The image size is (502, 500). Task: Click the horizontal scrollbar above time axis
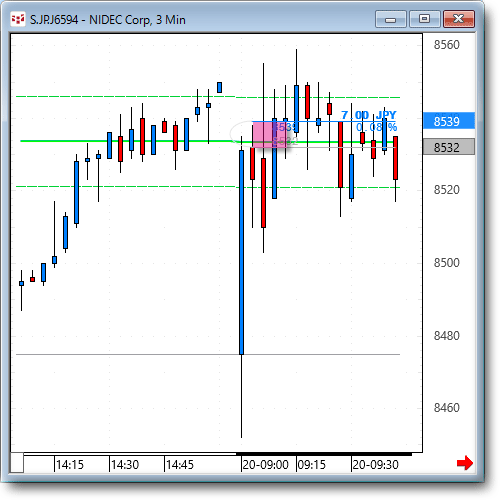pos(217,454)
